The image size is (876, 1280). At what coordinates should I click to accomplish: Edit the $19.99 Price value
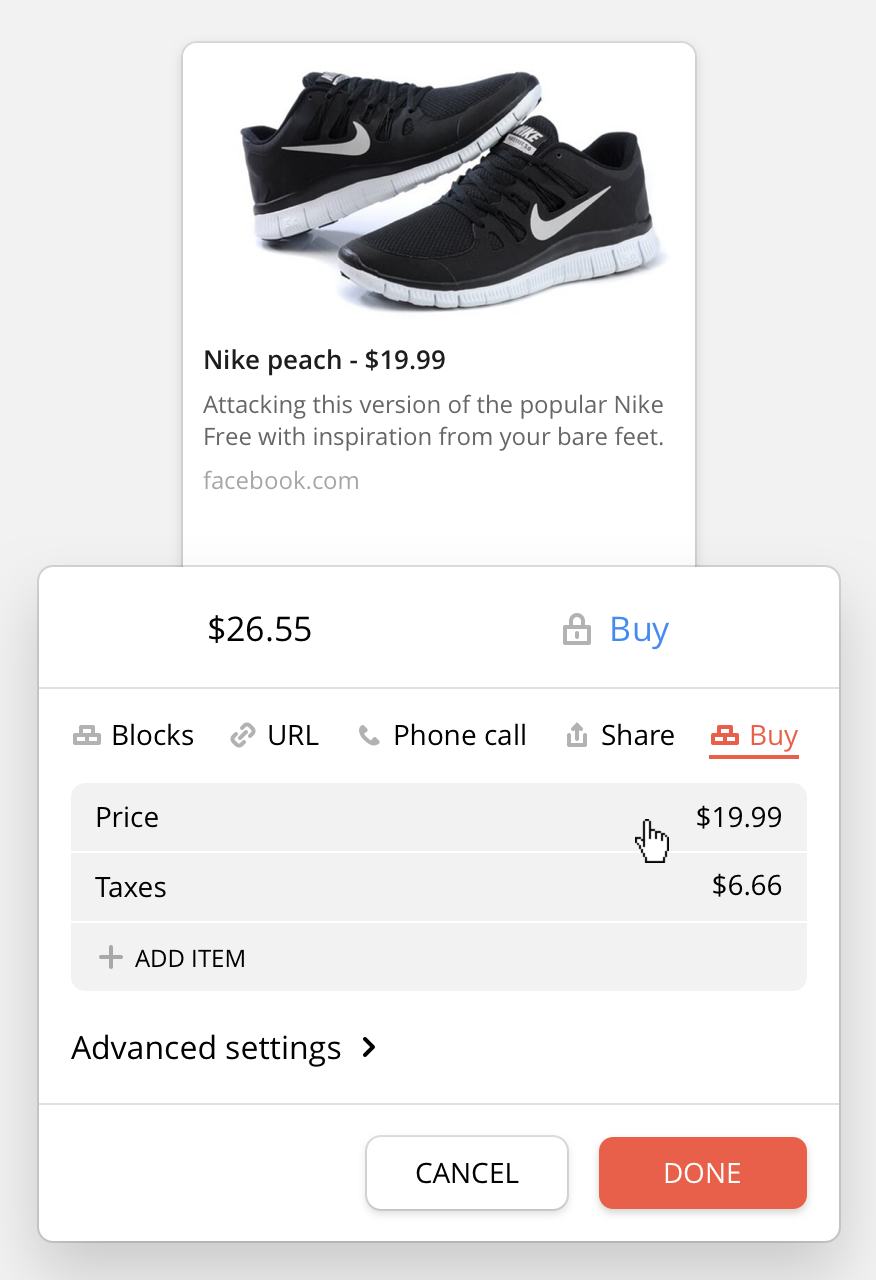(x=738, y=817)
